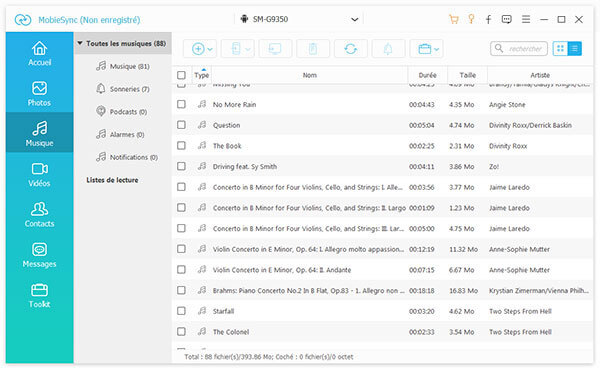Tick the select-all checkbox in header
This screenshot has width=600, height=370.
pos(181,75)
